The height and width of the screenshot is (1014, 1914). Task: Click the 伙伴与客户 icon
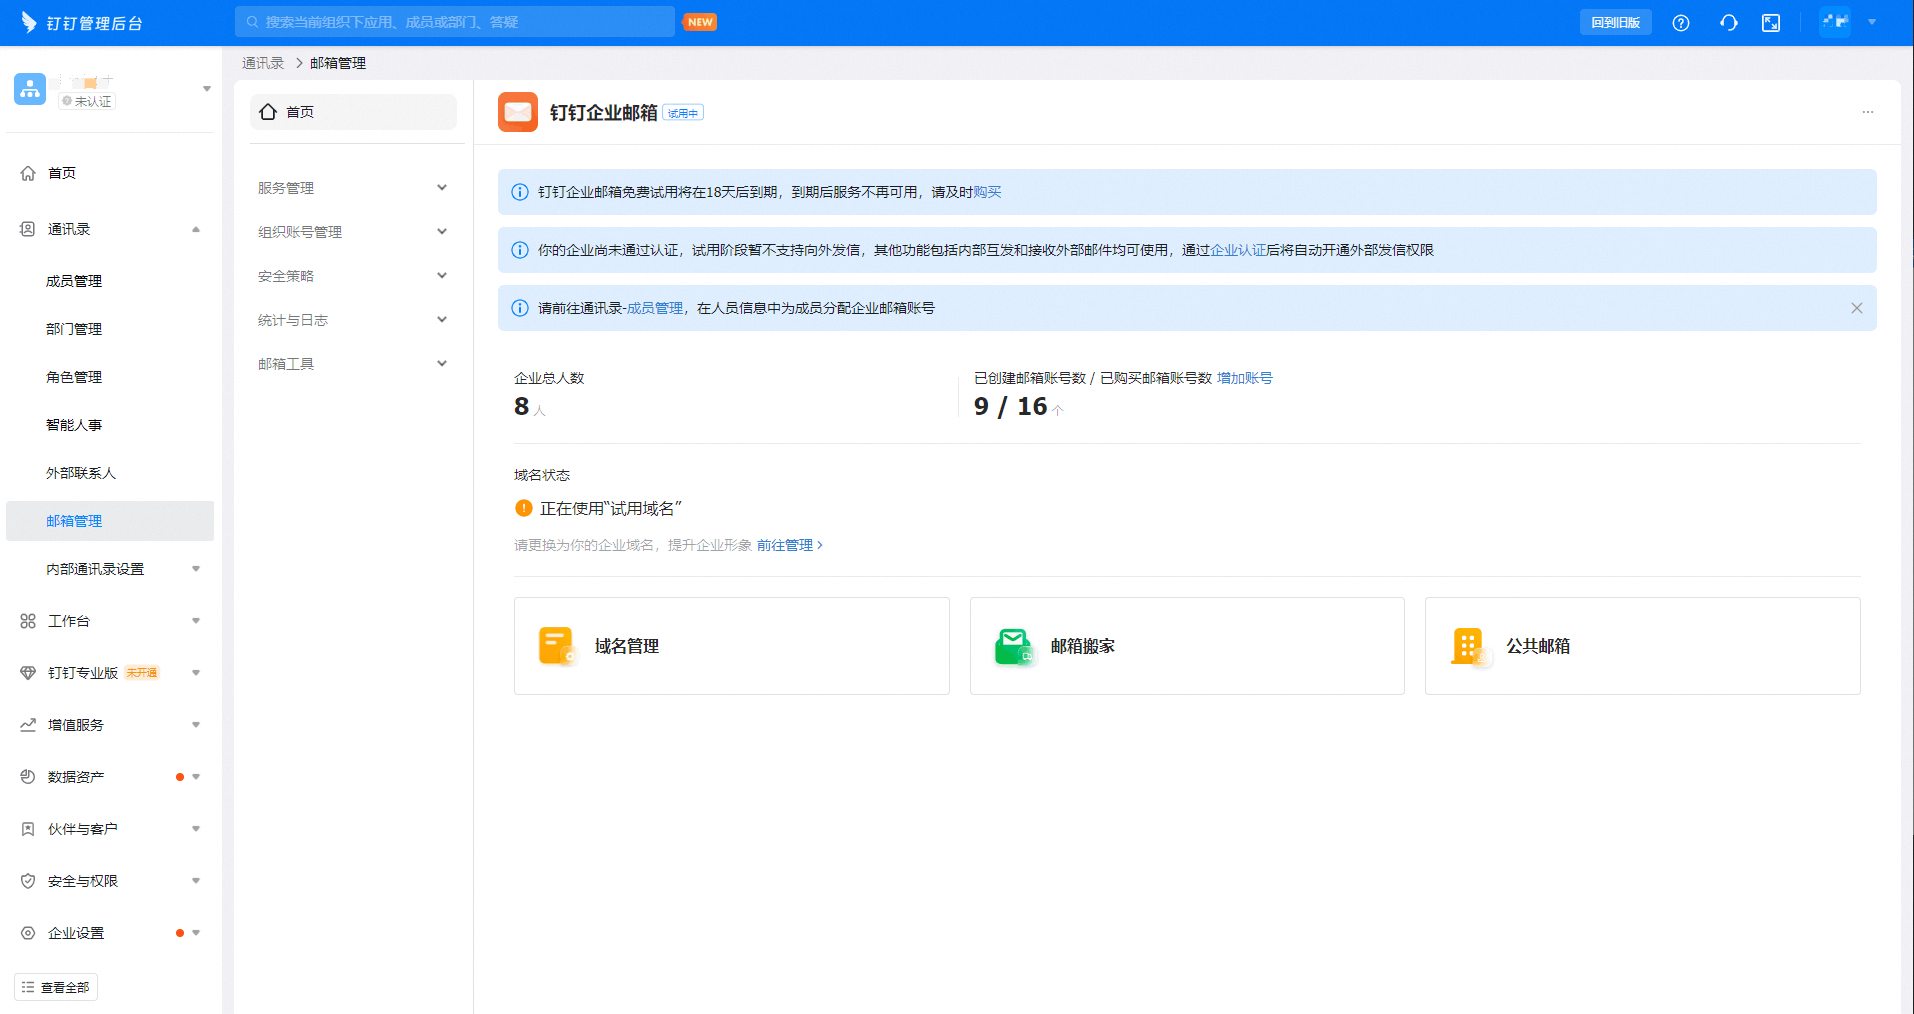pyautogui.click(x=28, y=829)
